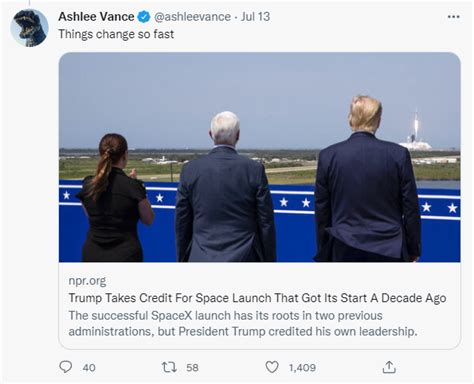Click the 40 replies count
474x384 pixels.
click(x=89, y=368)
